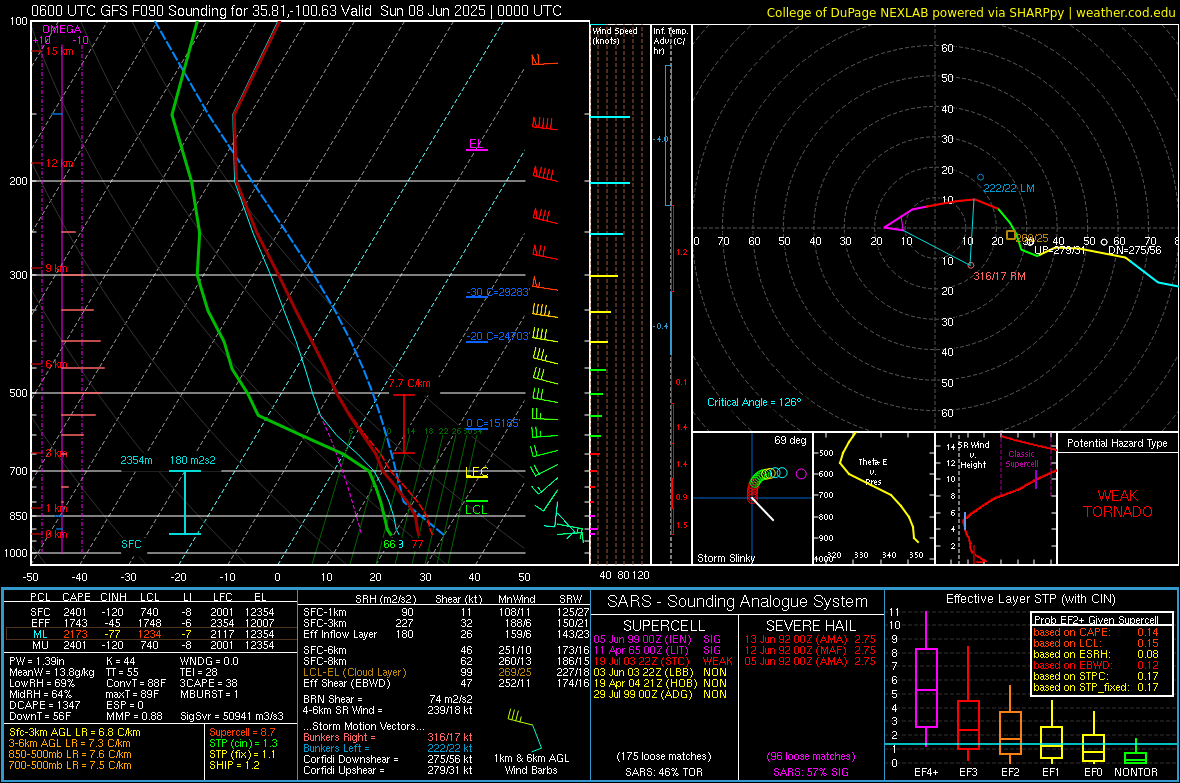
Task: Click the GFS F090 Sounding title text
Action: tap(297, 11)
